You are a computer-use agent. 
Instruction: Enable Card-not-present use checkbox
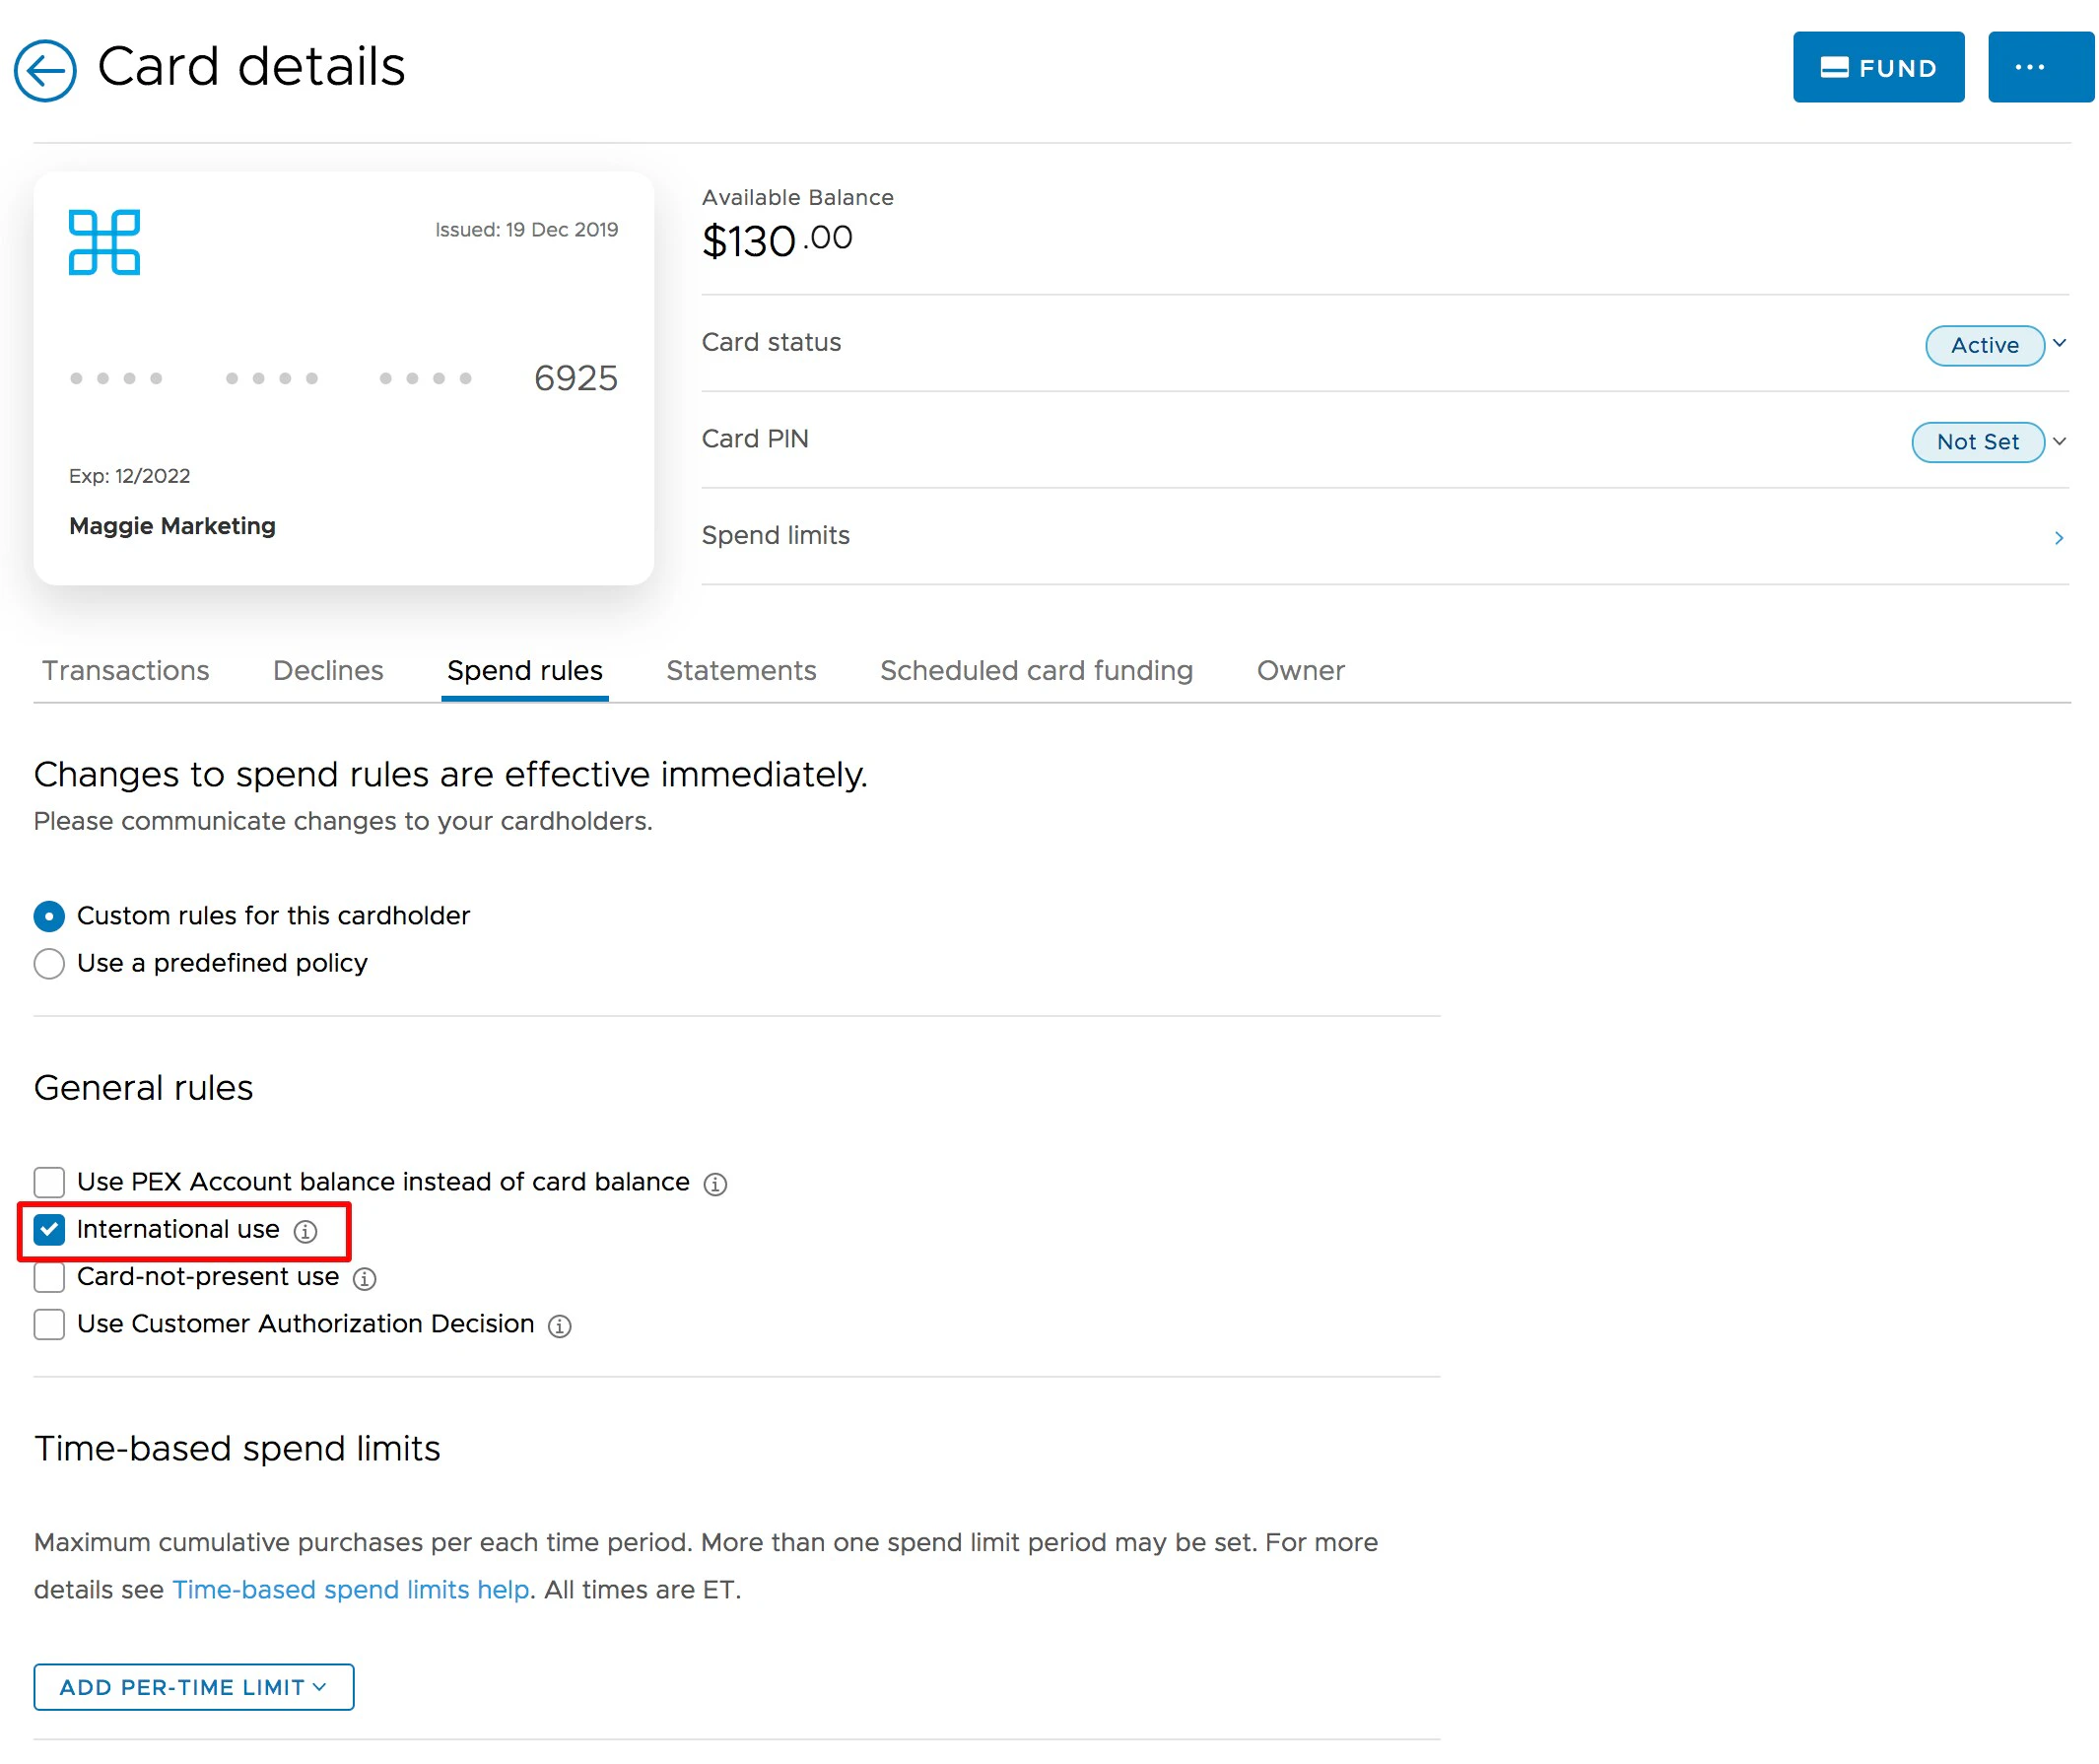pyautogui.click(x=49, y=1279)
